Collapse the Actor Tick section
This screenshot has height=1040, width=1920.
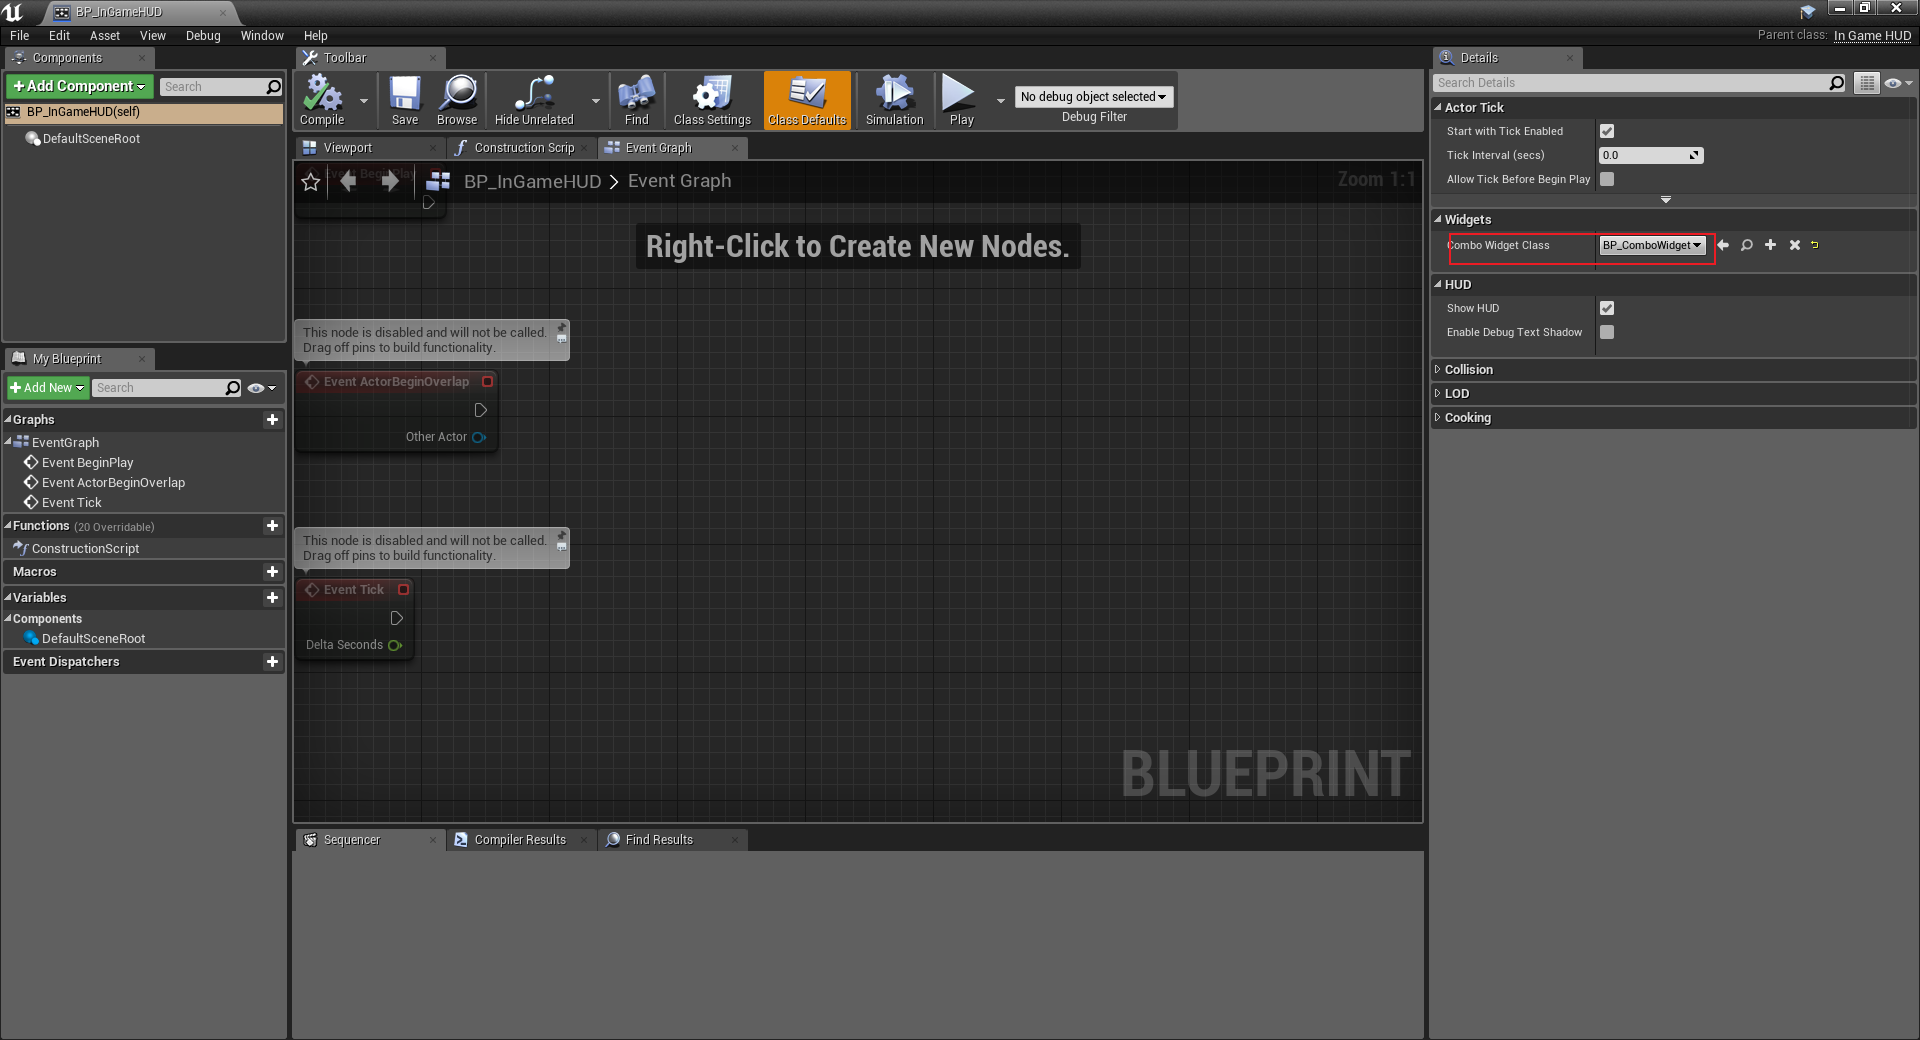click(1439, 107)
